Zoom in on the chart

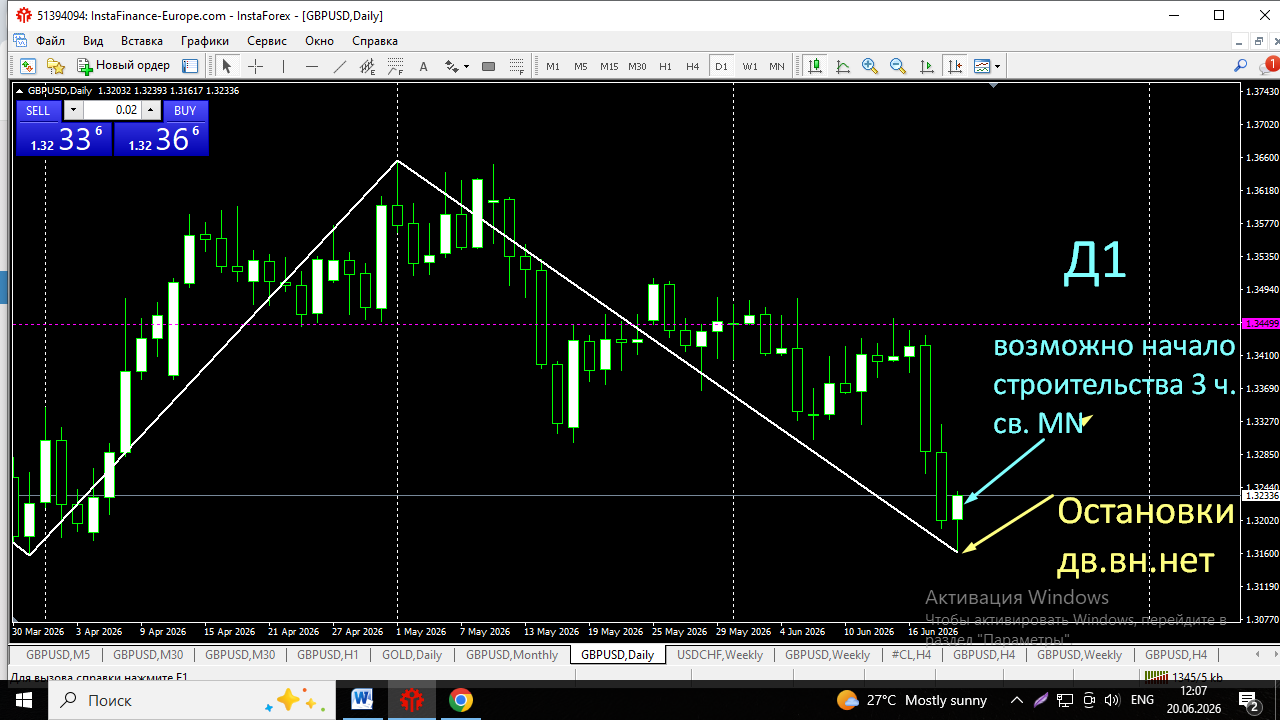870,66
